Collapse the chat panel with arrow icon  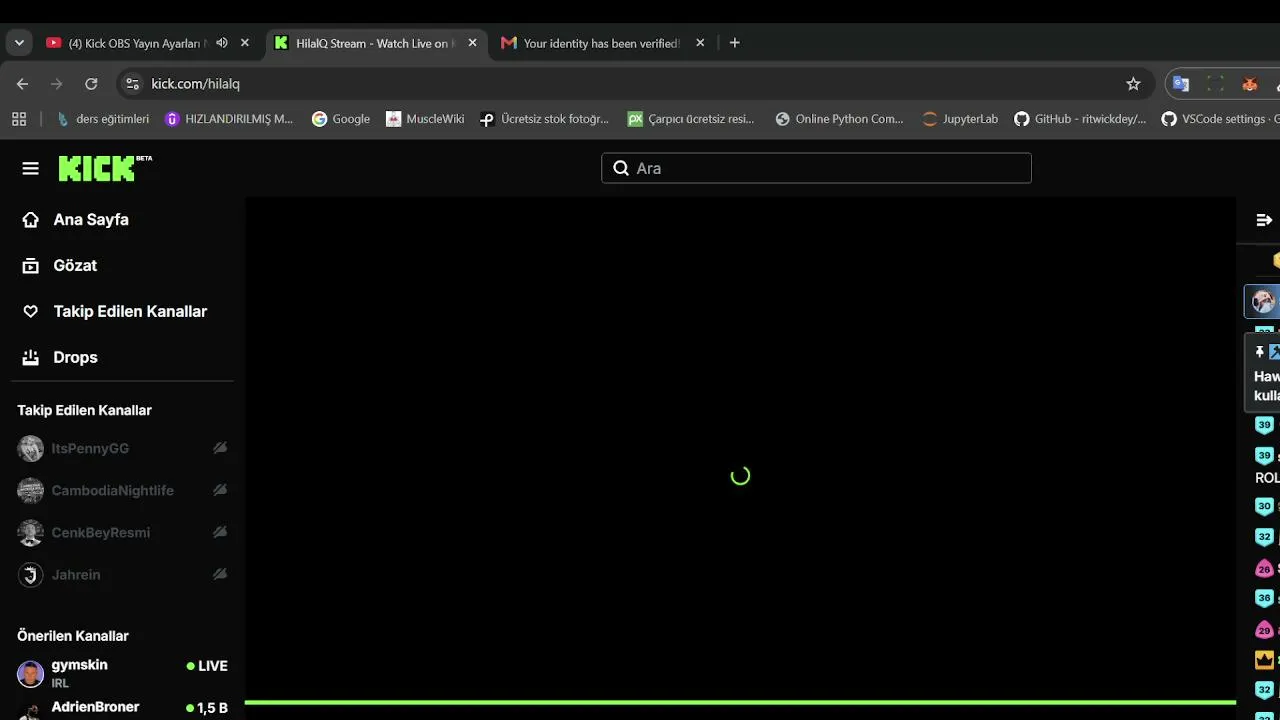coord(1264,220)
